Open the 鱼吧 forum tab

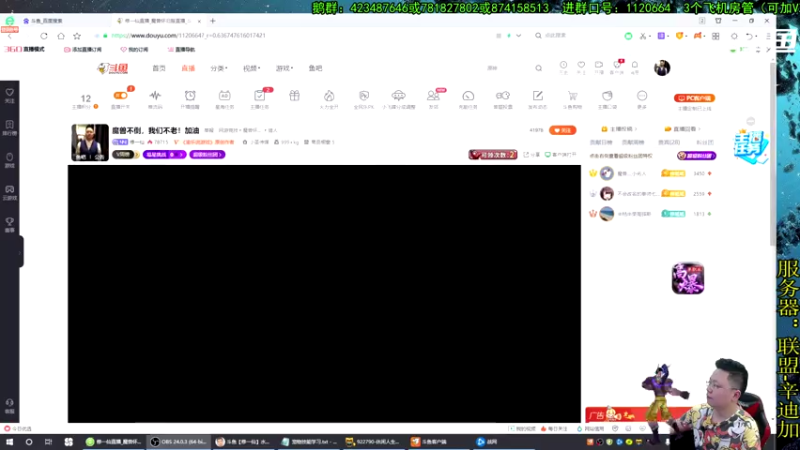(315, 68)
